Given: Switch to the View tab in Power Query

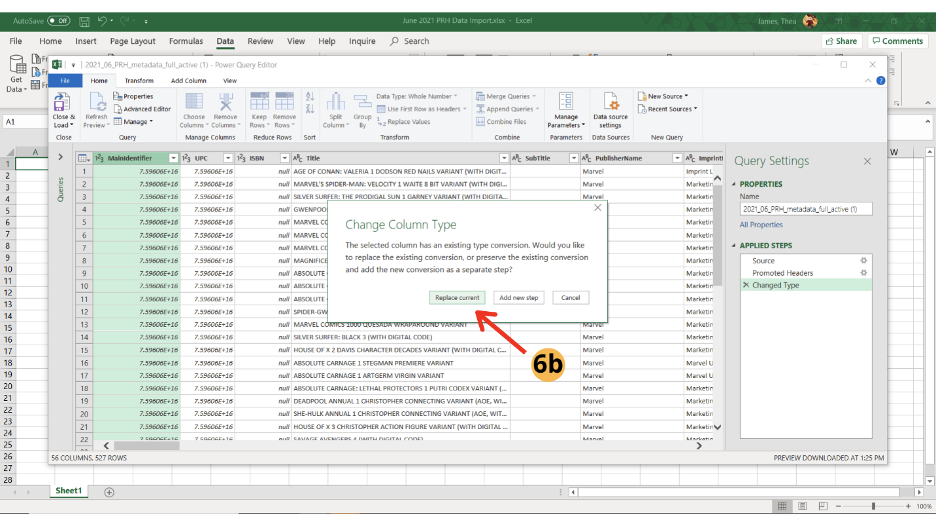Looking at the screenshot, I should coord(230,81).
